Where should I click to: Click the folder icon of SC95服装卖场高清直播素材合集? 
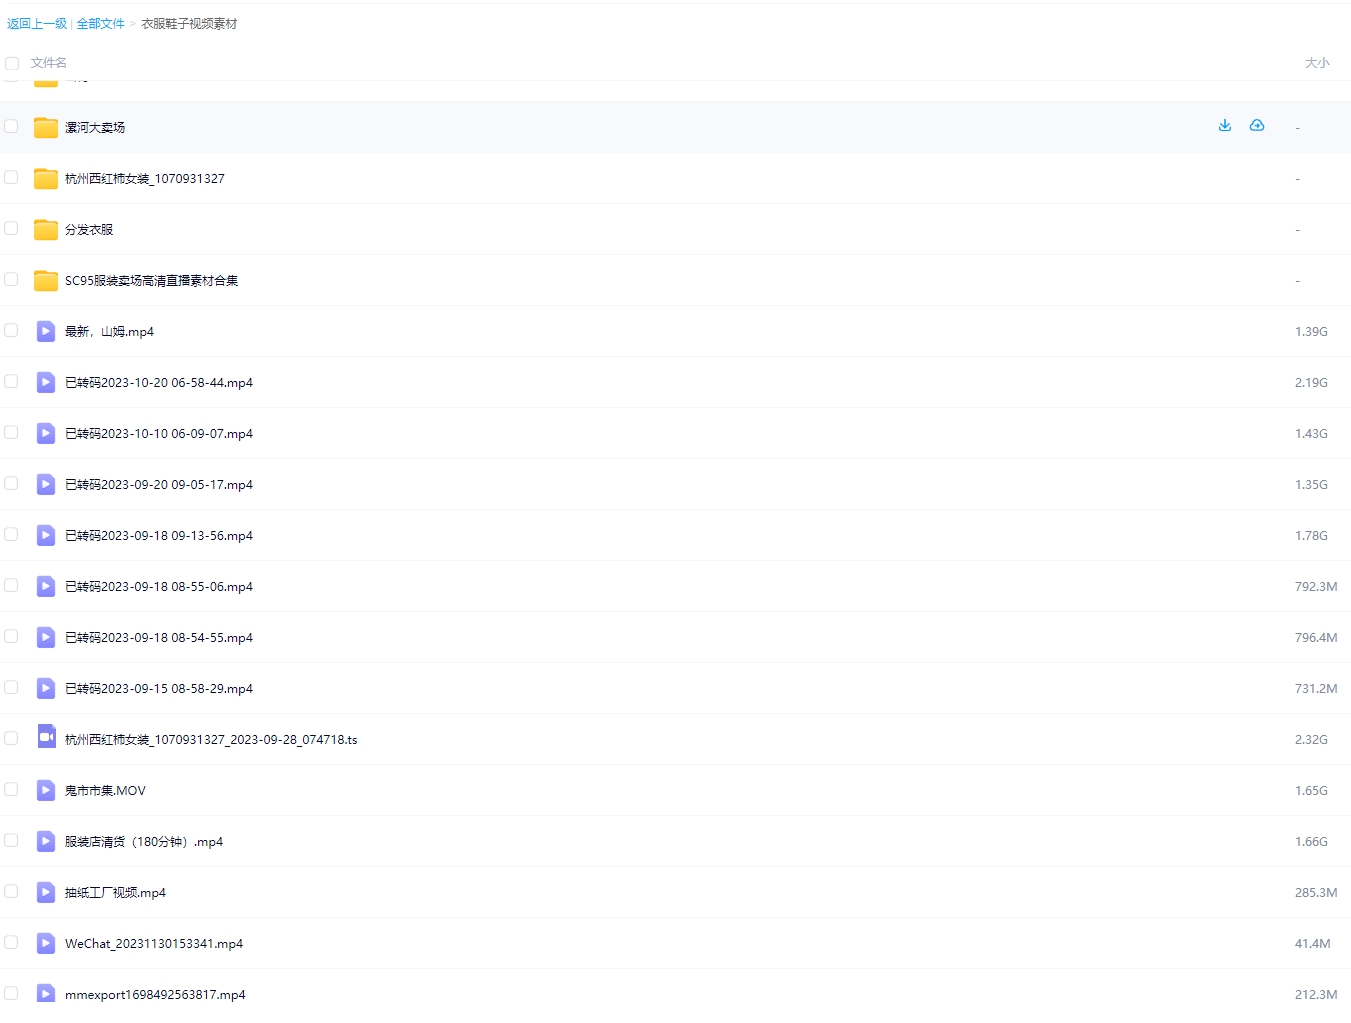click(45, 281)
